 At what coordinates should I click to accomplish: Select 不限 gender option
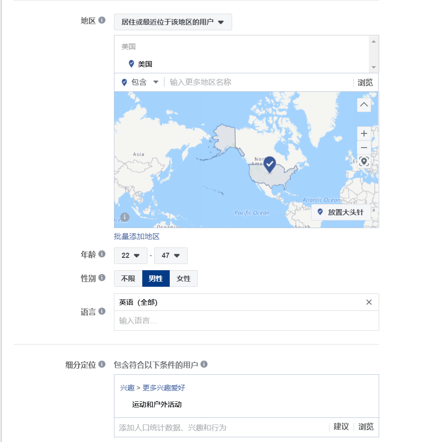click(128, 279)
